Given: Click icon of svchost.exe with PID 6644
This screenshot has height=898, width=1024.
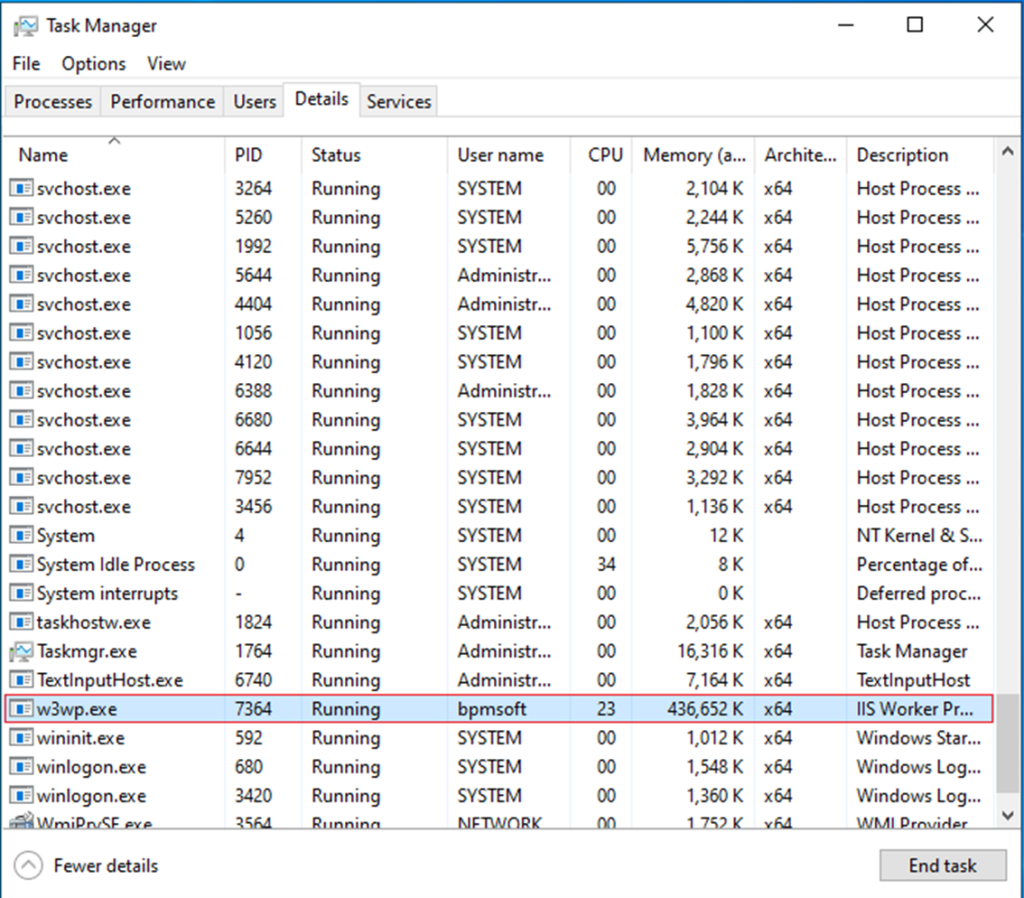Looking at the screenshot, I should click(21, 449).
